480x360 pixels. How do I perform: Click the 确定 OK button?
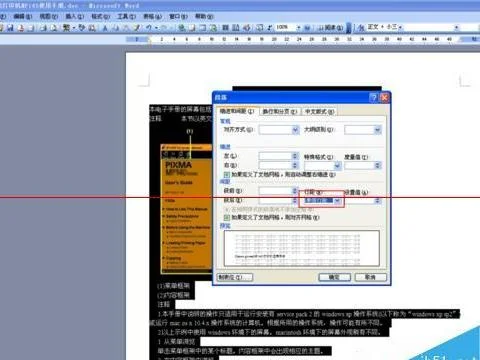(334, 277)
